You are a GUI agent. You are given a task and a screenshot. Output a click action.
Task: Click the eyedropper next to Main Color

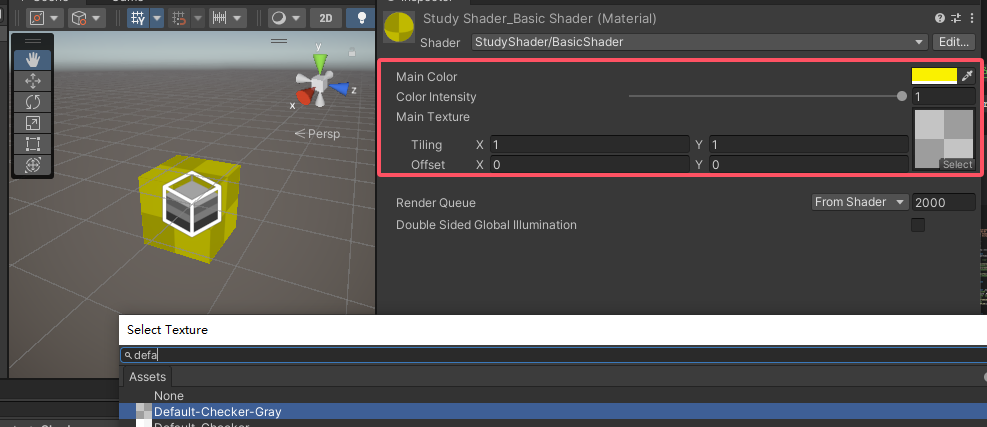click(x=966, y=76)
